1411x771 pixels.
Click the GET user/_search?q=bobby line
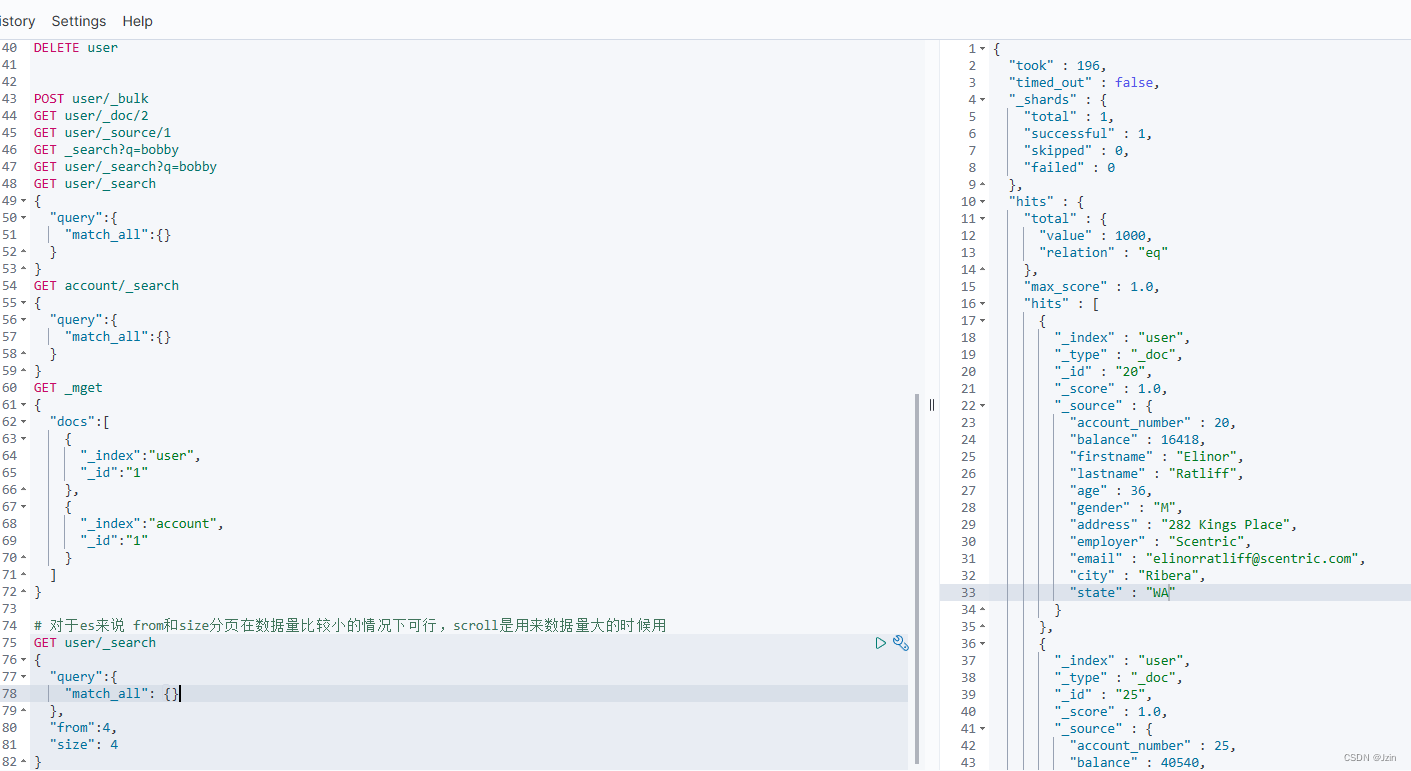125,167
